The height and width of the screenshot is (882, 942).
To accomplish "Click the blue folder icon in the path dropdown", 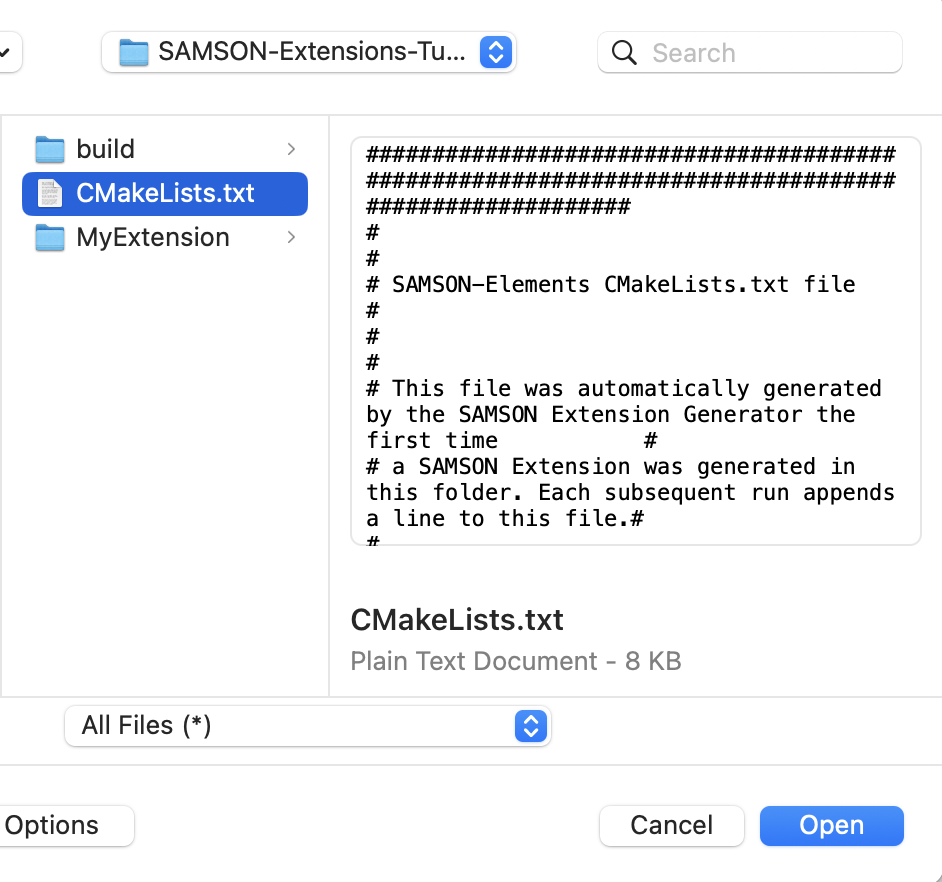I will click(135, 52).
